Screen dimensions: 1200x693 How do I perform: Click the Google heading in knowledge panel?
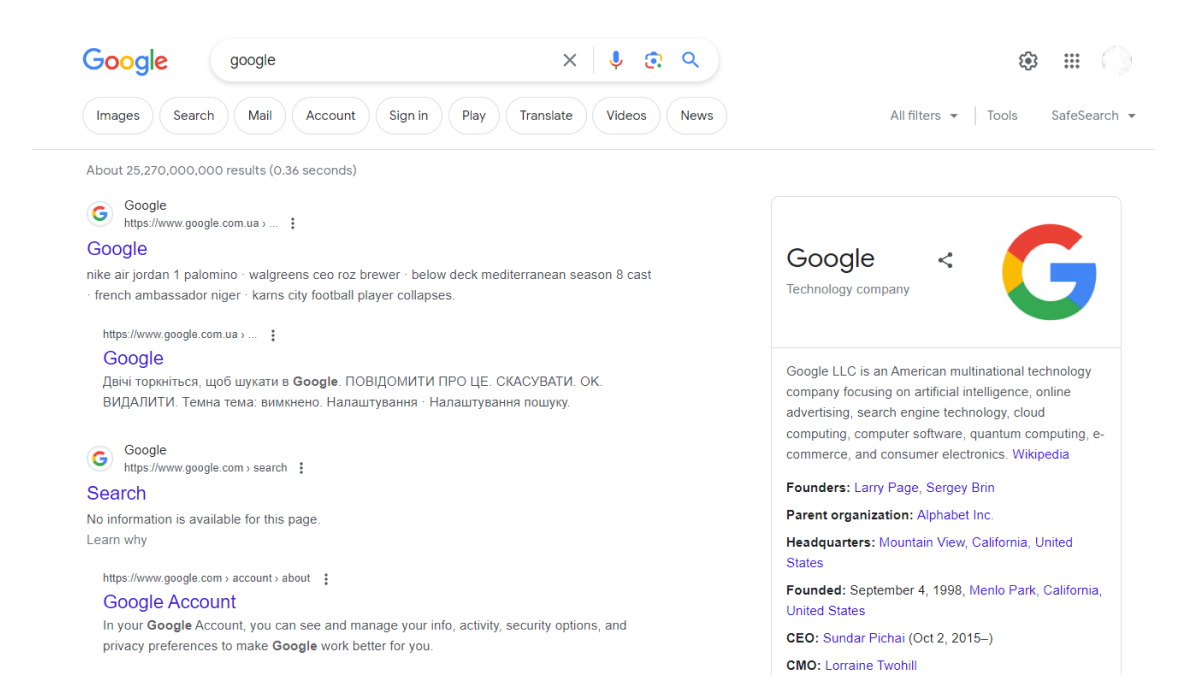[x=830, y=258]
